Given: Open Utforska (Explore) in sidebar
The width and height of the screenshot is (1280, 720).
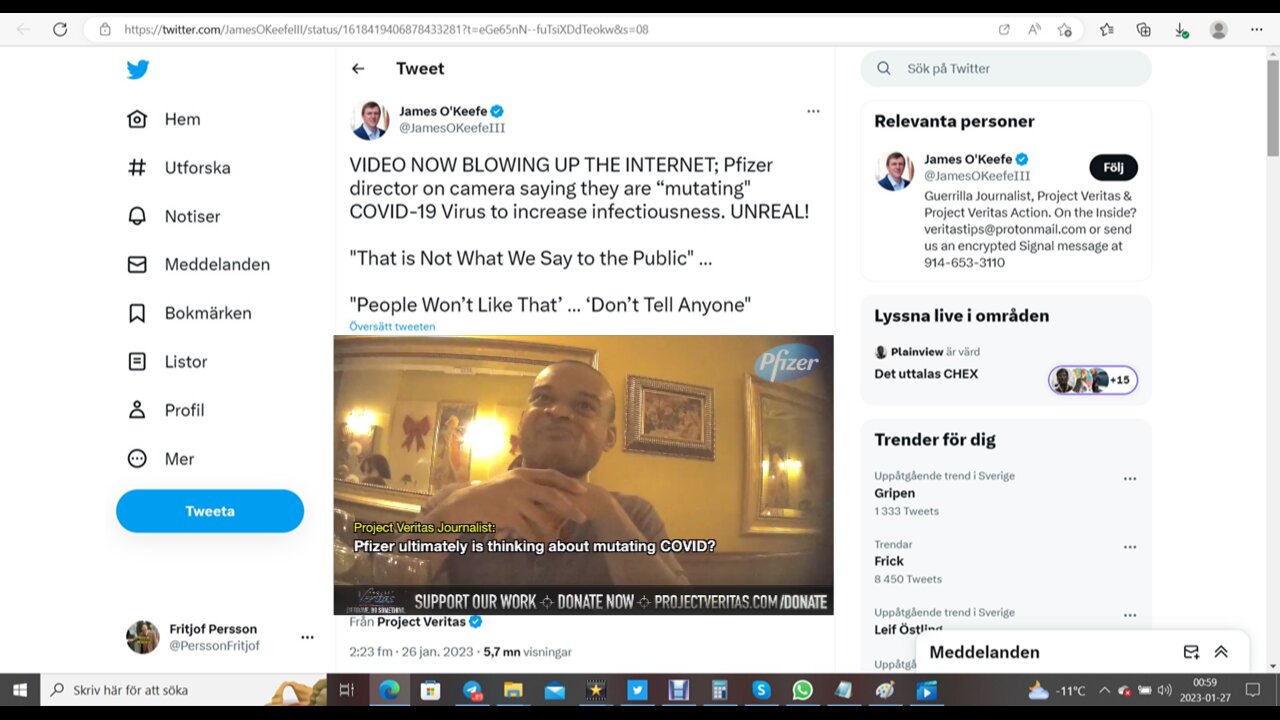Looking at the screenshot, I should [179, 167].
